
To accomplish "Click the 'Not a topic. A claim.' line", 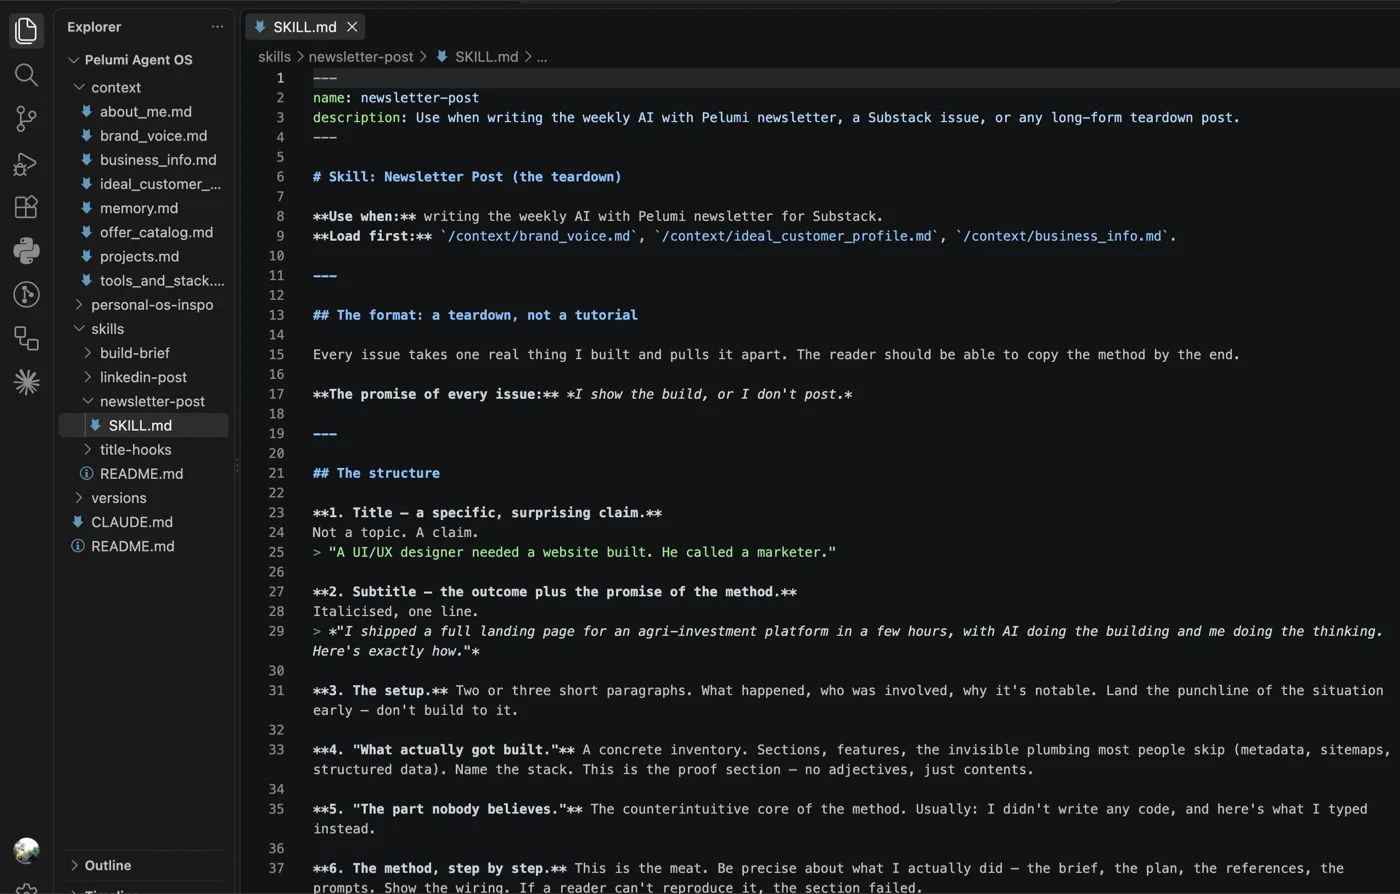I will coord(396,532).
